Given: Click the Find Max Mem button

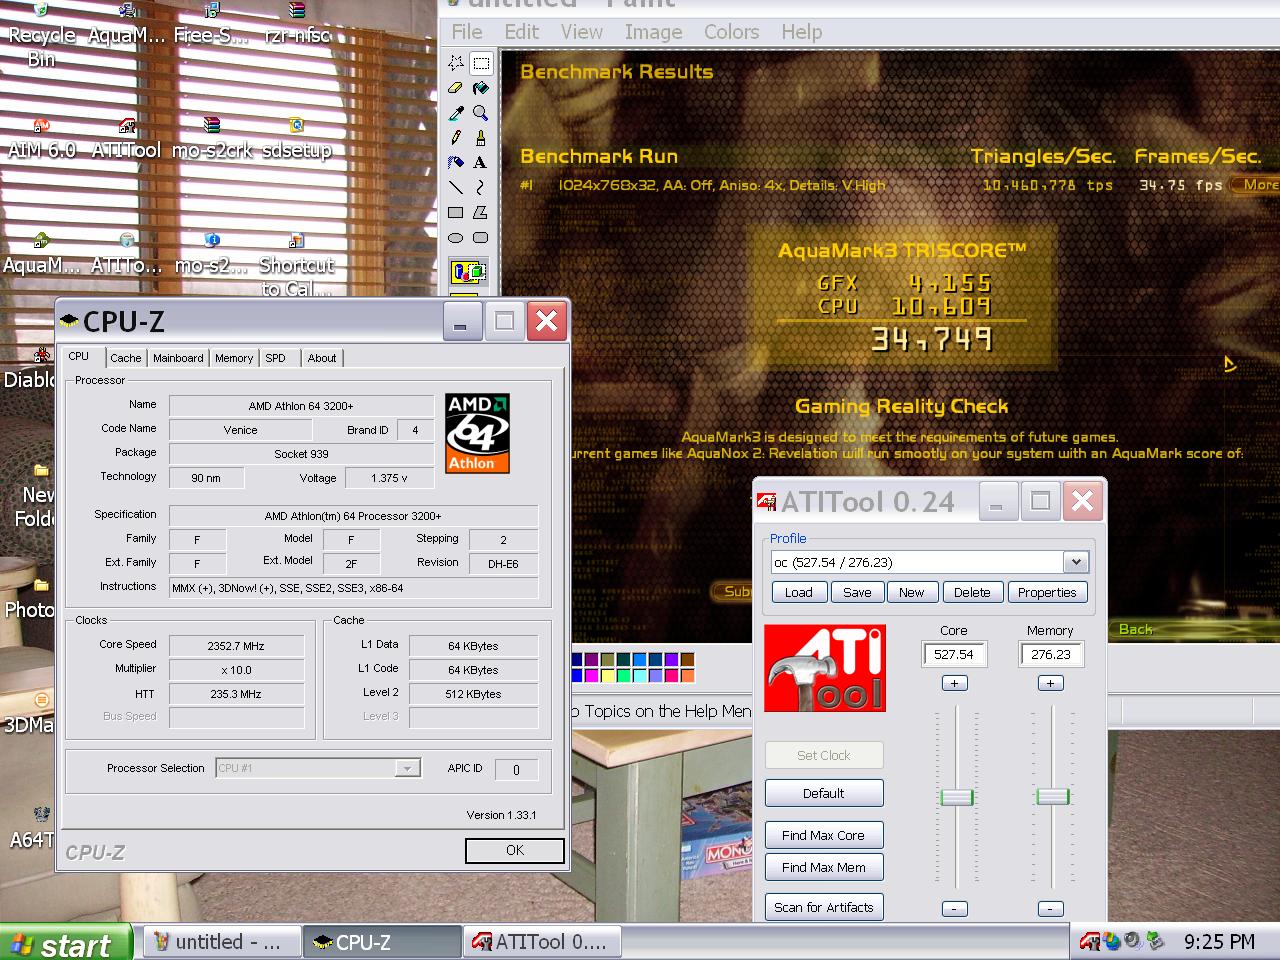Looking at the screenshot, I should 824,867.
